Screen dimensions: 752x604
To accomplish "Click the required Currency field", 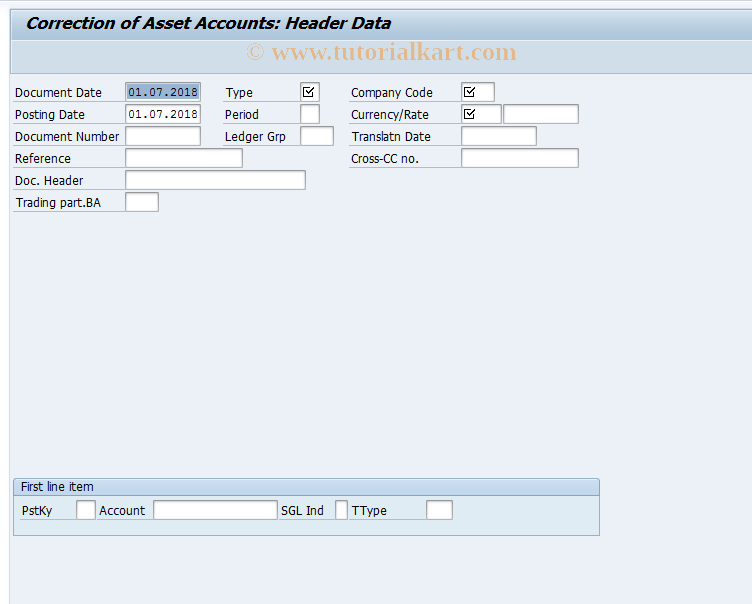I will tap(482, 114).
